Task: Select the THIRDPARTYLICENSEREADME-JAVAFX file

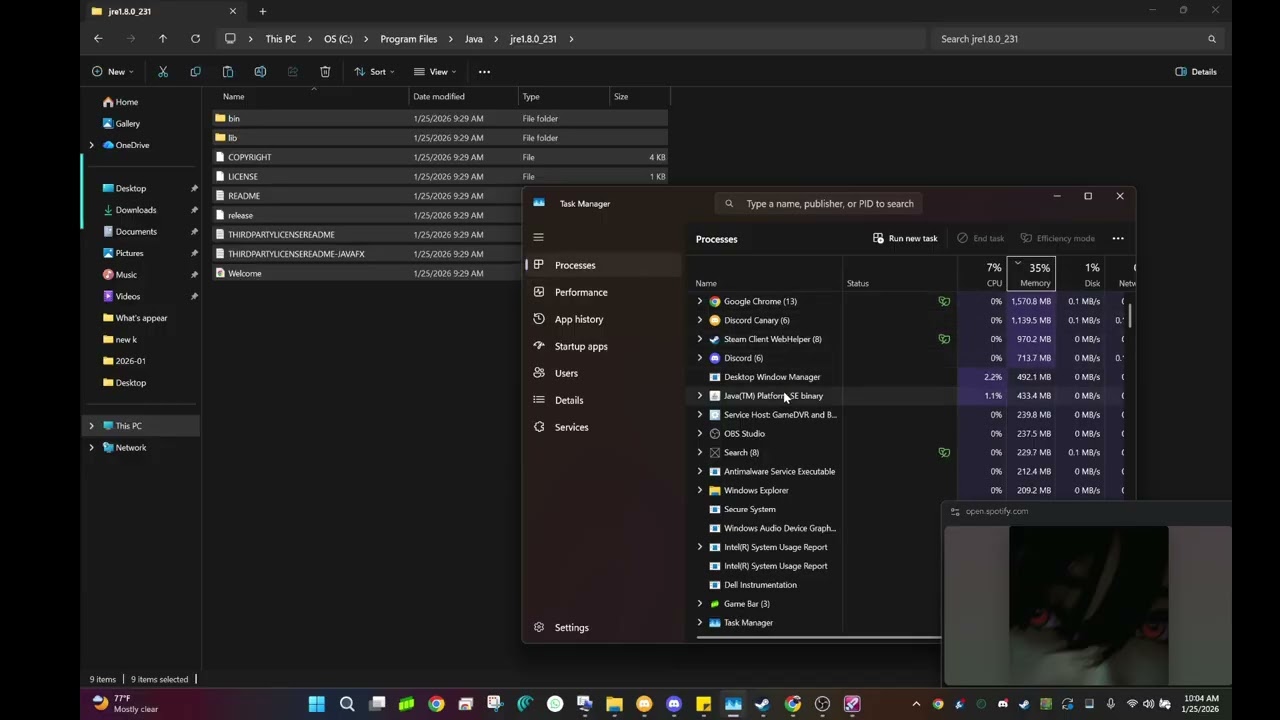Action: pyautogui.click(x=364, y=254)
